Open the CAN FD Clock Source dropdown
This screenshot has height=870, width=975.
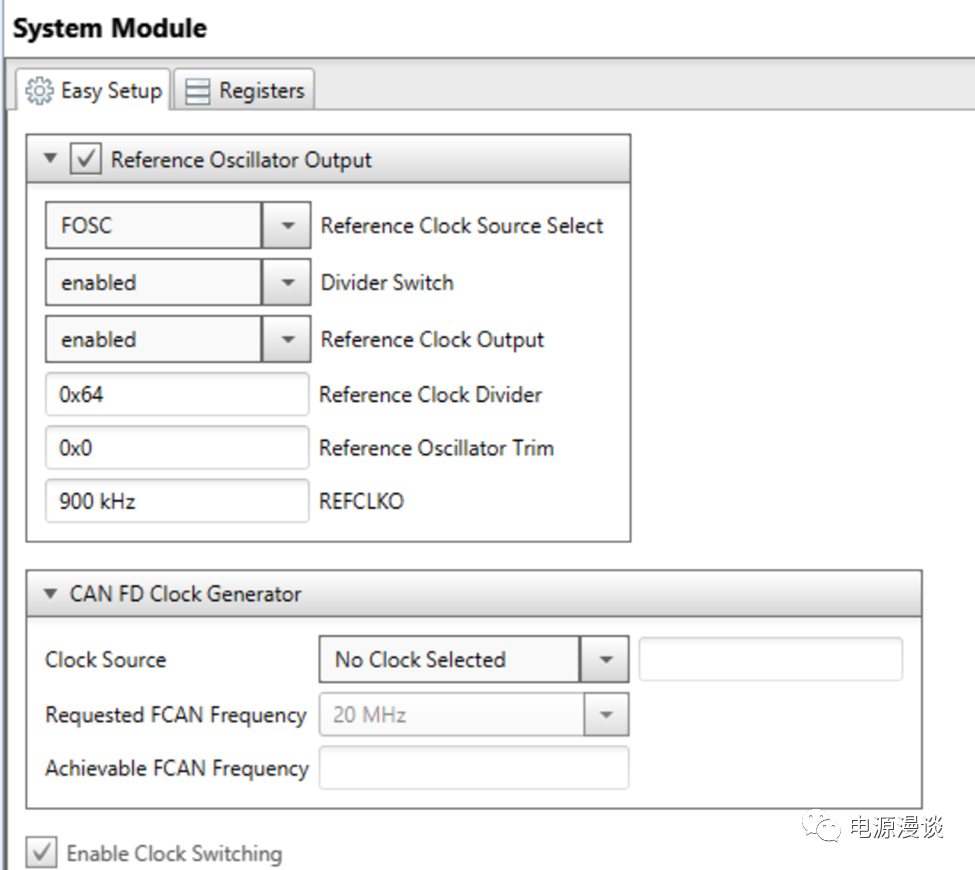point(604,660)
